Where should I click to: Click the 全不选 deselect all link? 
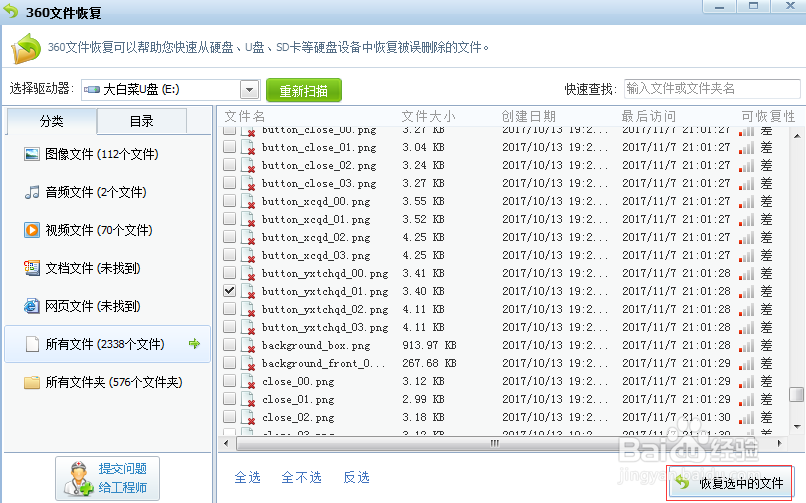[301, 477]
